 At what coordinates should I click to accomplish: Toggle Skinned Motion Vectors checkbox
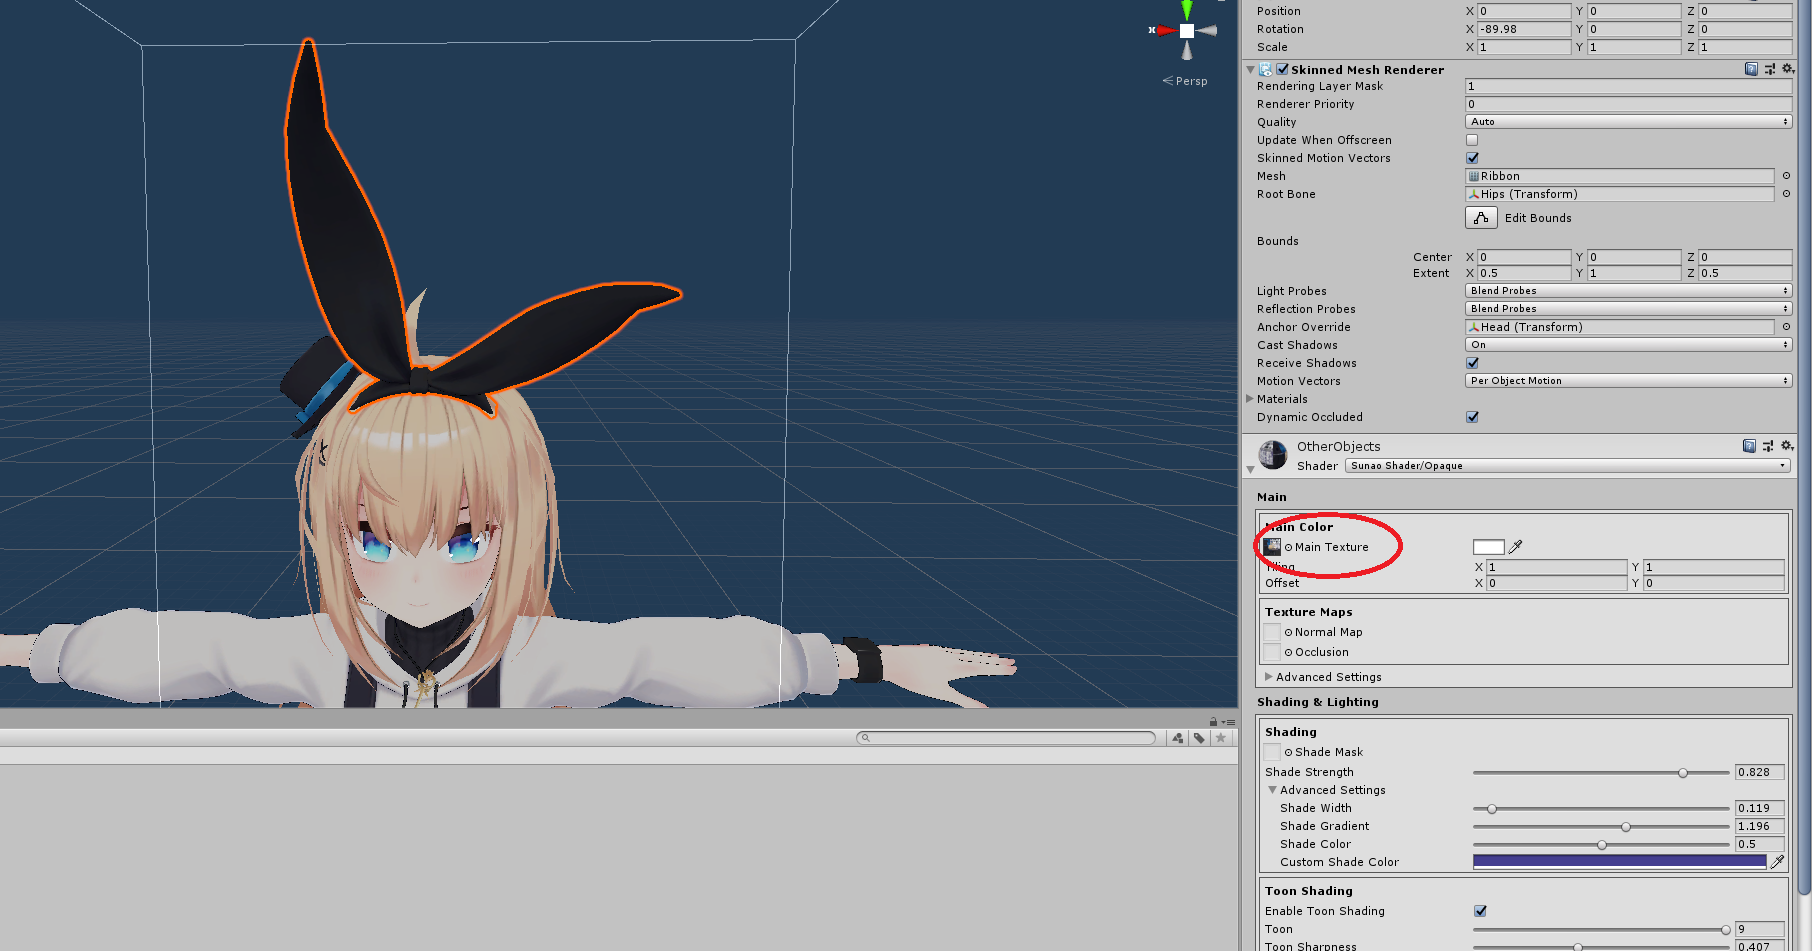pos(1472,158)
